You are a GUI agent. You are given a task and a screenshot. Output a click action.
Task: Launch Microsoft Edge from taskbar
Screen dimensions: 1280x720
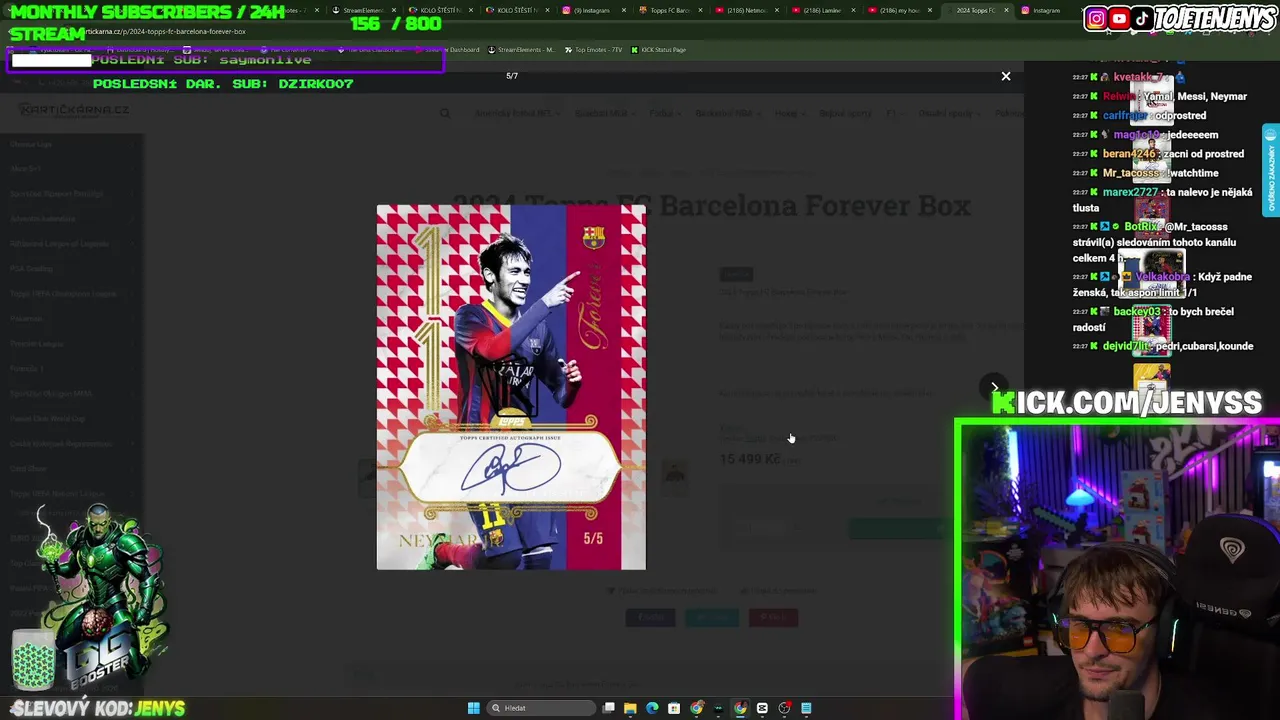(652, 708)
